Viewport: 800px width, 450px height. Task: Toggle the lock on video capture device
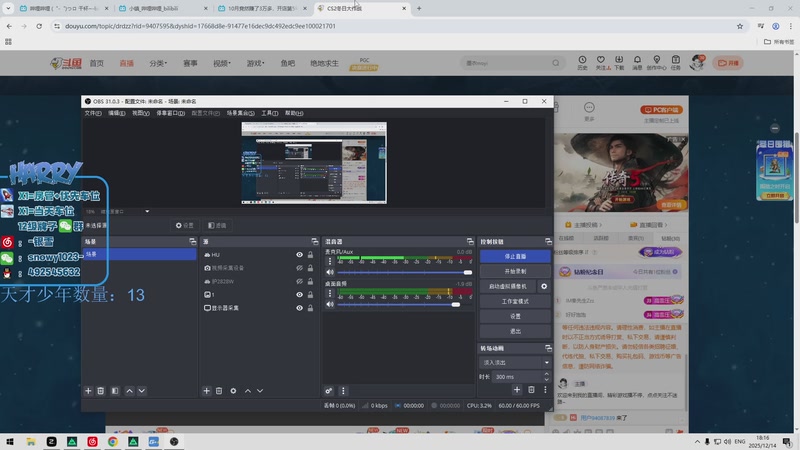point(310,268)
